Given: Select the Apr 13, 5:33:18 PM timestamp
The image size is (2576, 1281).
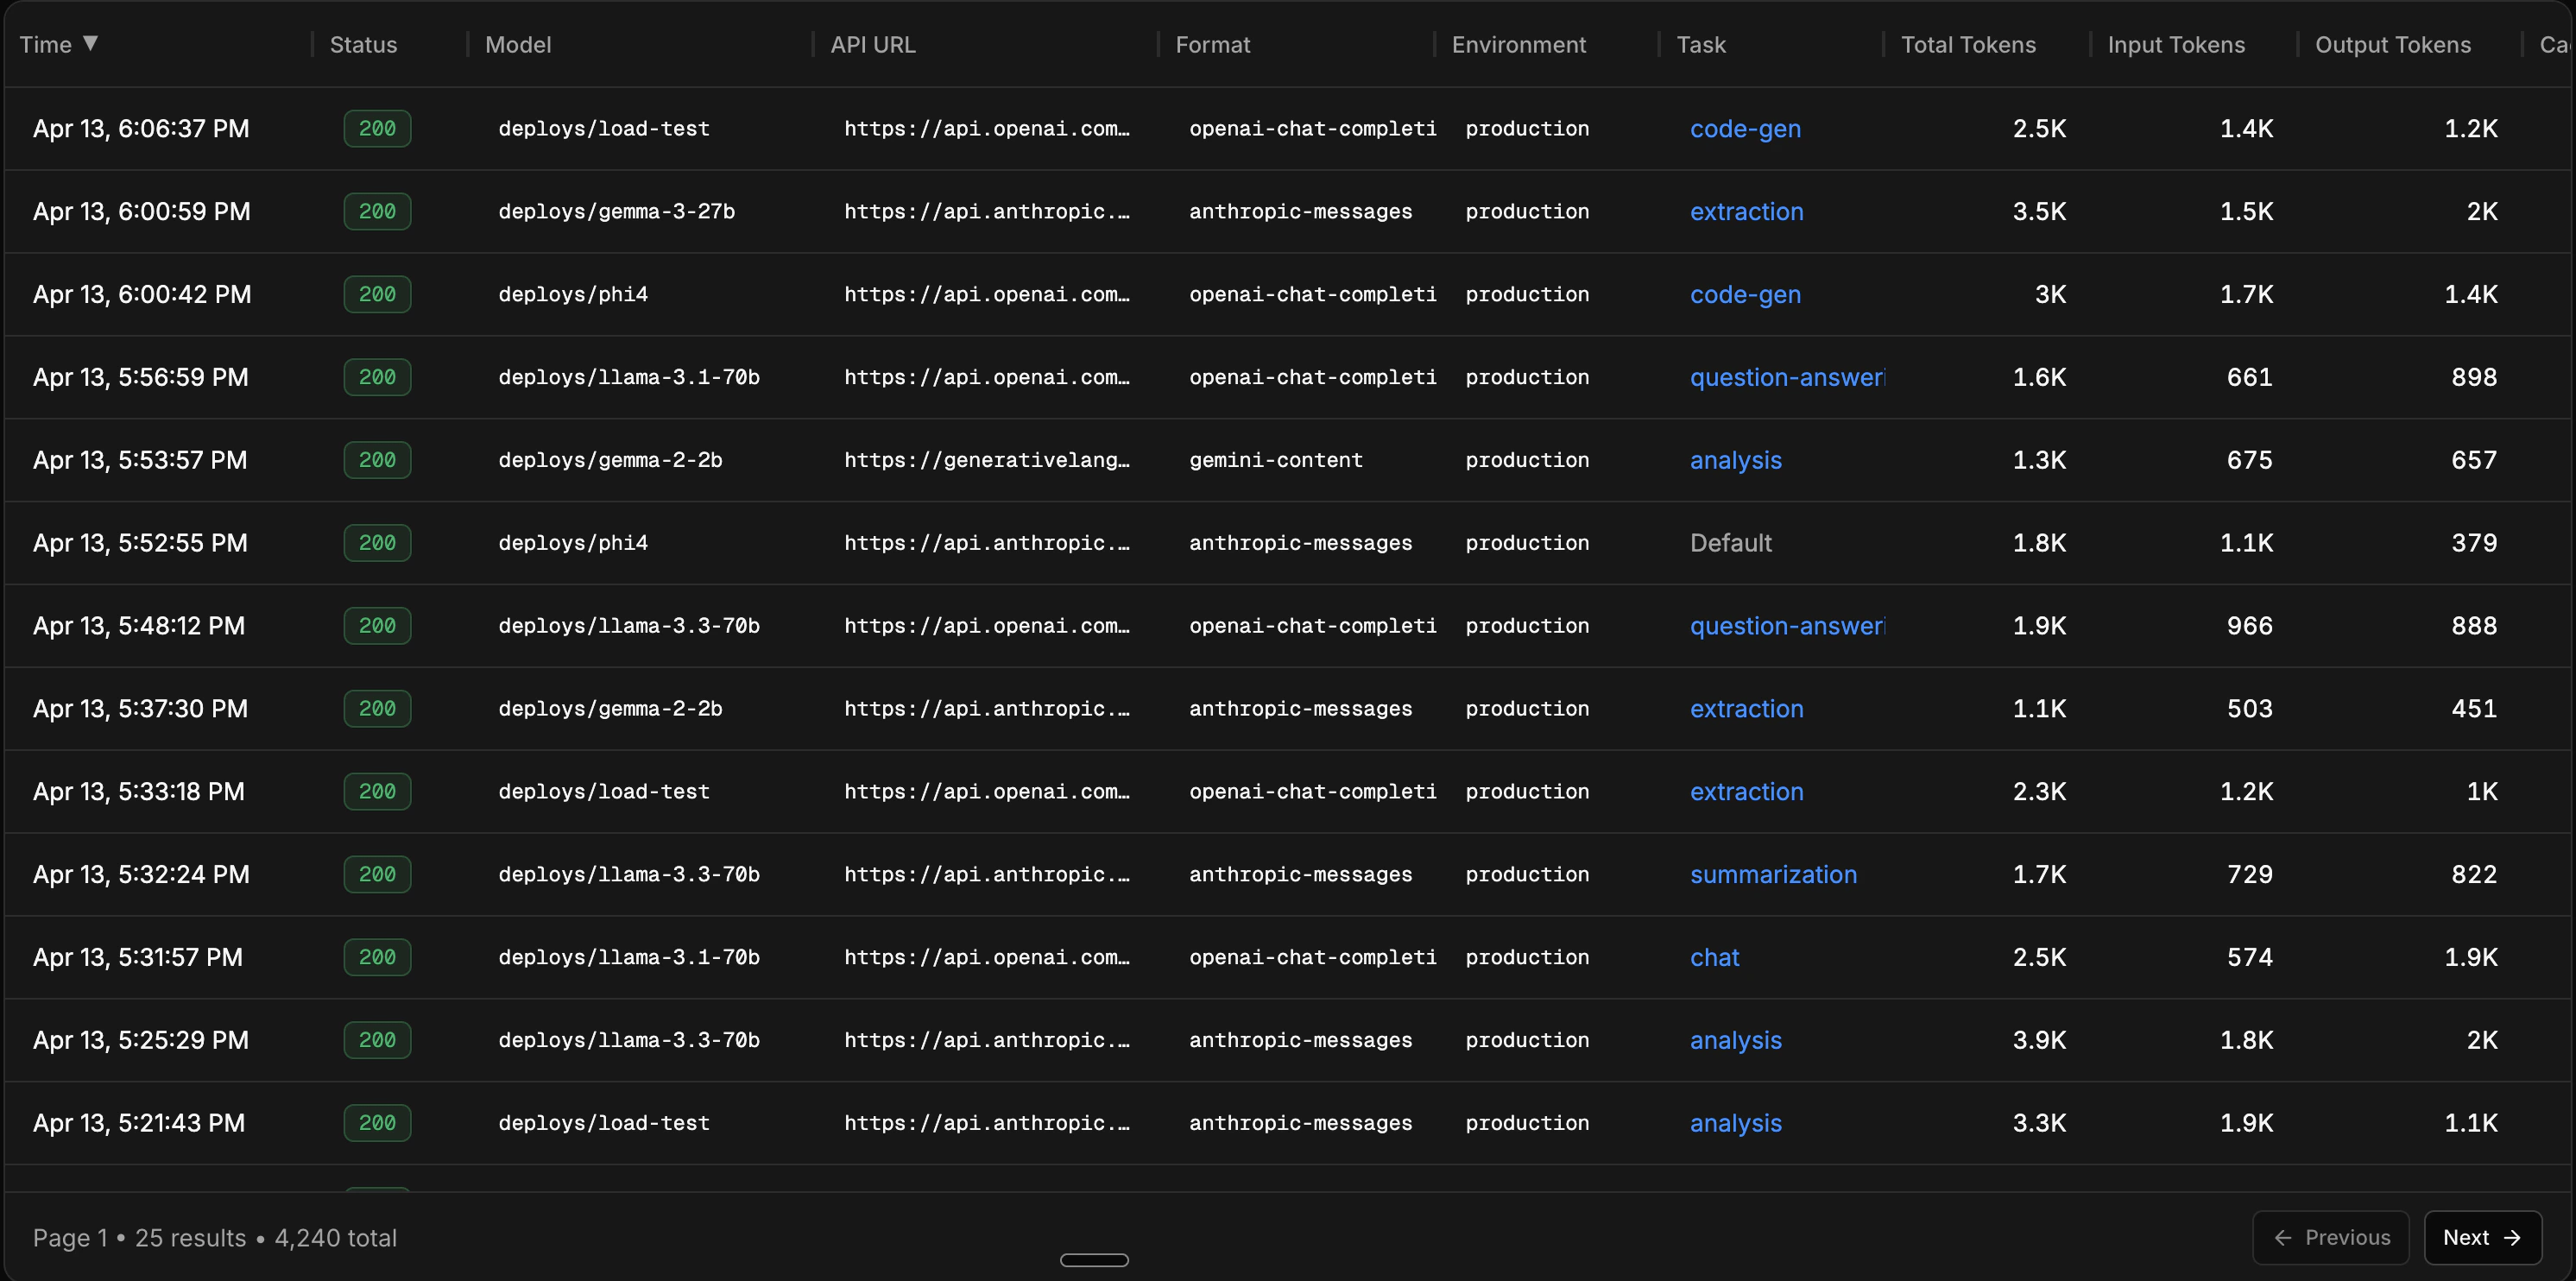Looking at the screenshot, I should coord(139,792).
